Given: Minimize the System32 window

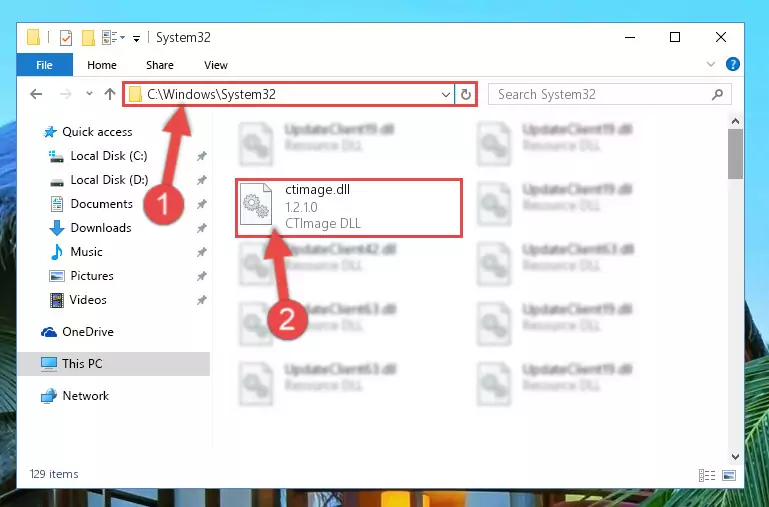Looking at the screenshot, I should (630, 37).
